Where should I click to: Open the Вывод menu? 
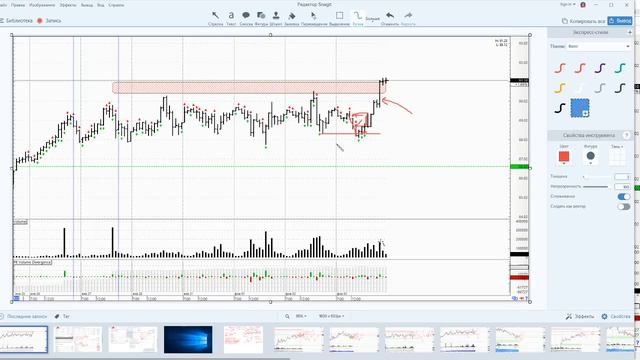click(x=87, y=5)
